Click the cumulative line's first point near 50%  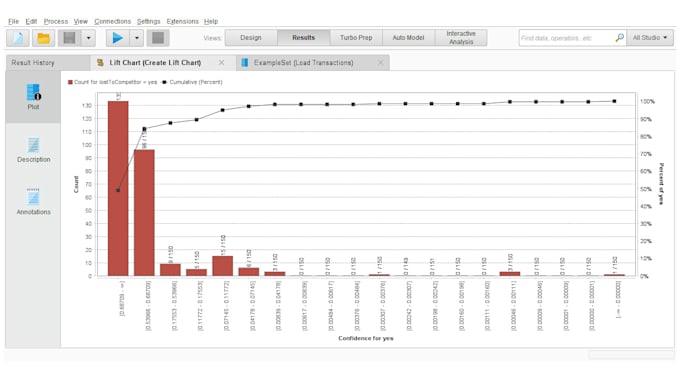pos(118,190)
